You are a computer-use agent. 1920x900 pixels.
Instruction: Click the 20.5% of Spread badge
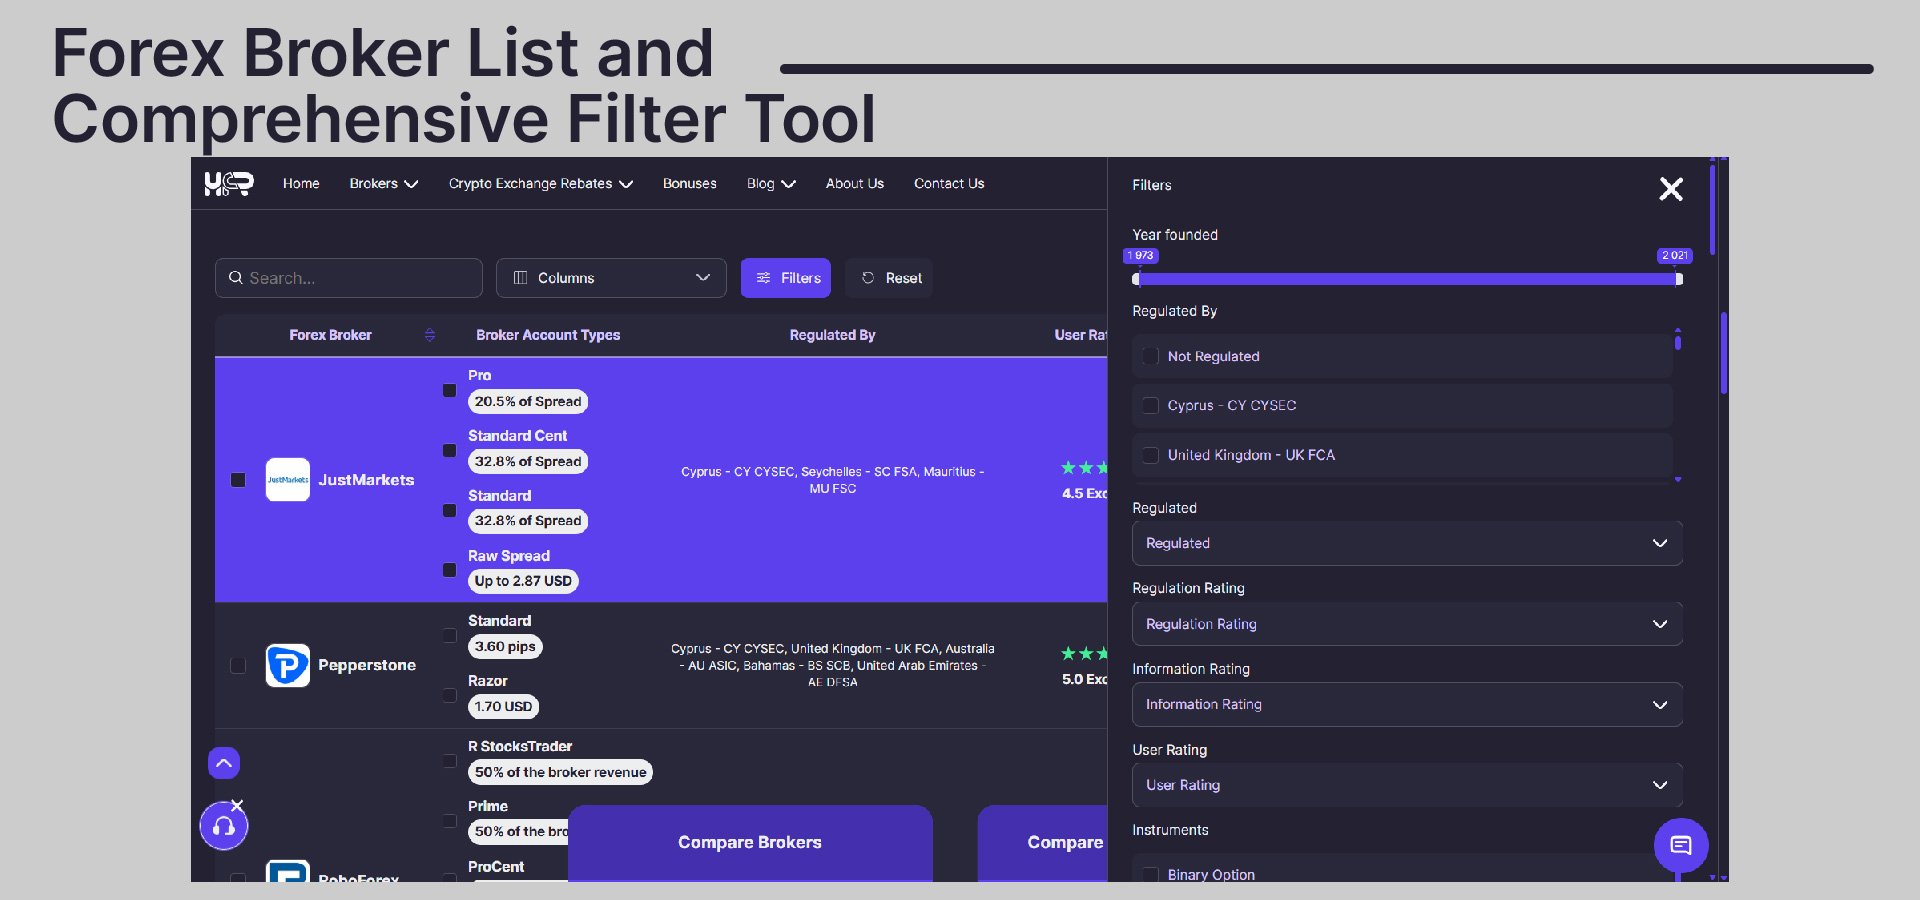click(528, 402)
